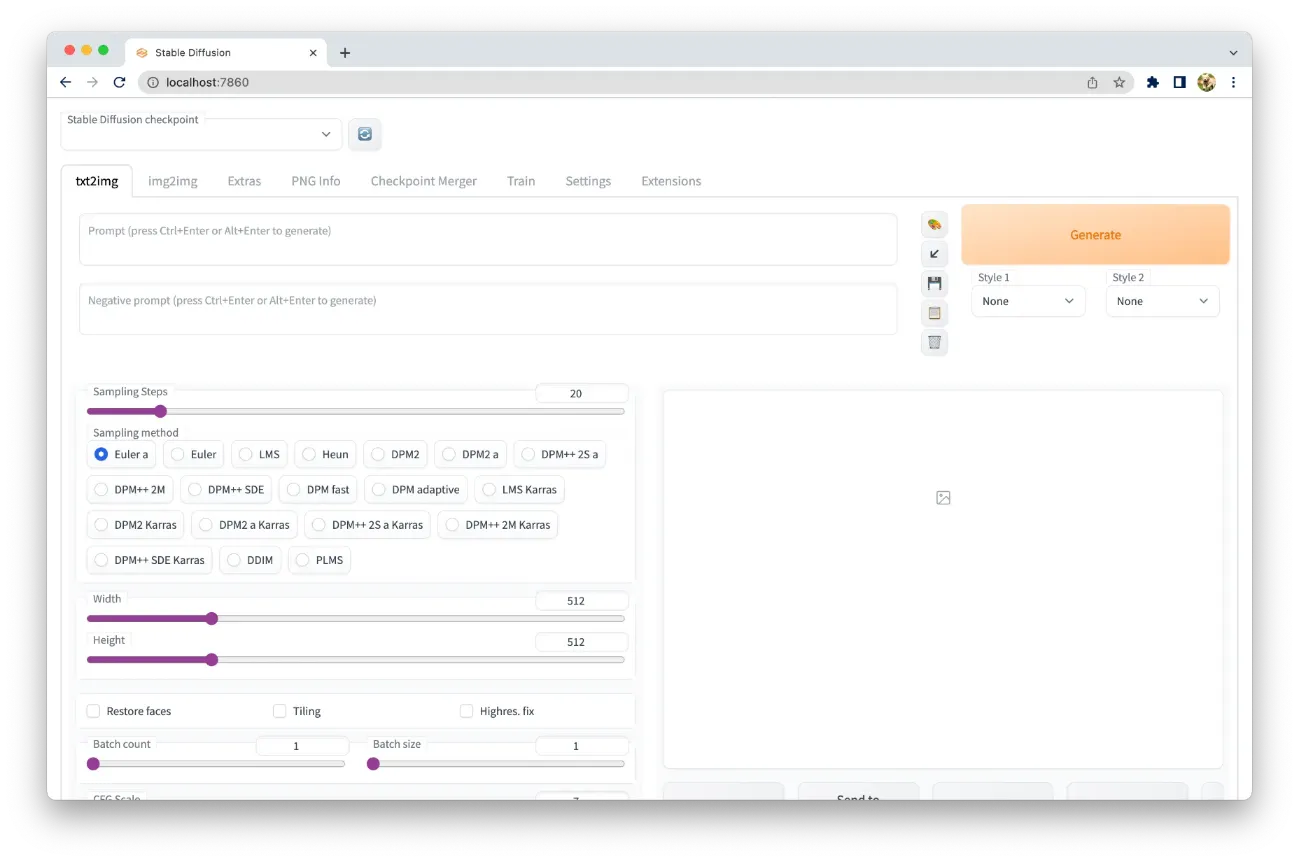Expand the Style 2 dropdown
This screenshot has width=1299, height=862.
point(1162,301)
